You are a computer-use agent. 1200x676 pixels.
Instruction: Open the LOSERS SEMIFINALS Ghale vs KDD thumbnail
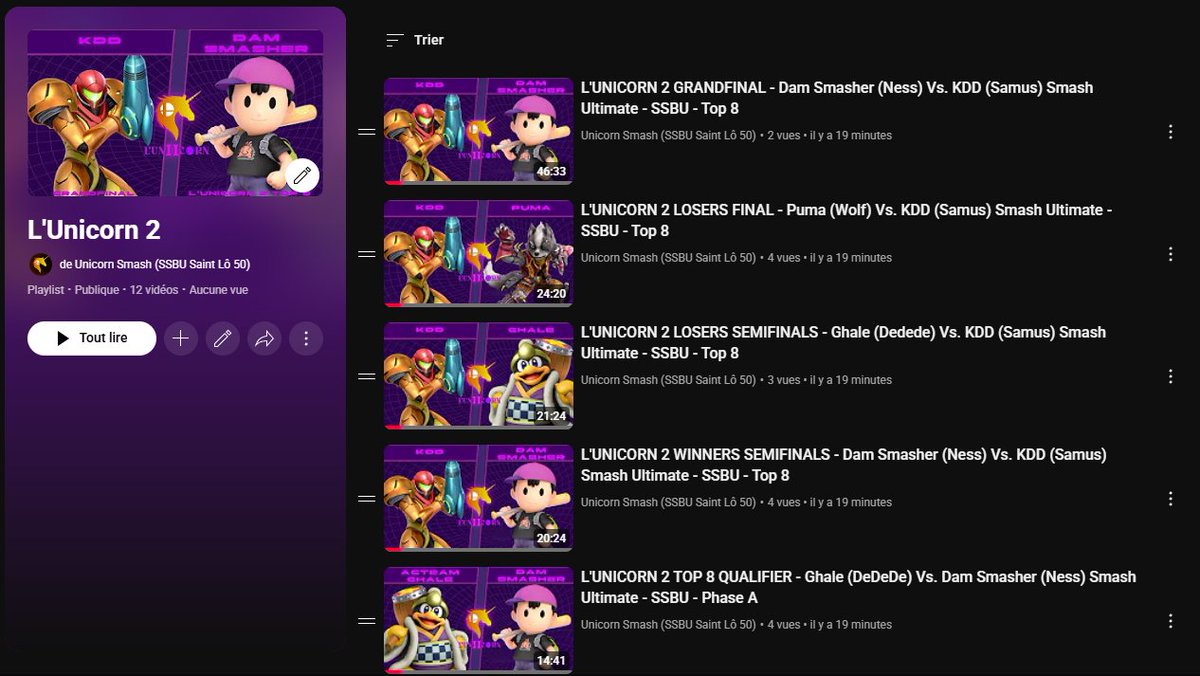click(478, 375)
